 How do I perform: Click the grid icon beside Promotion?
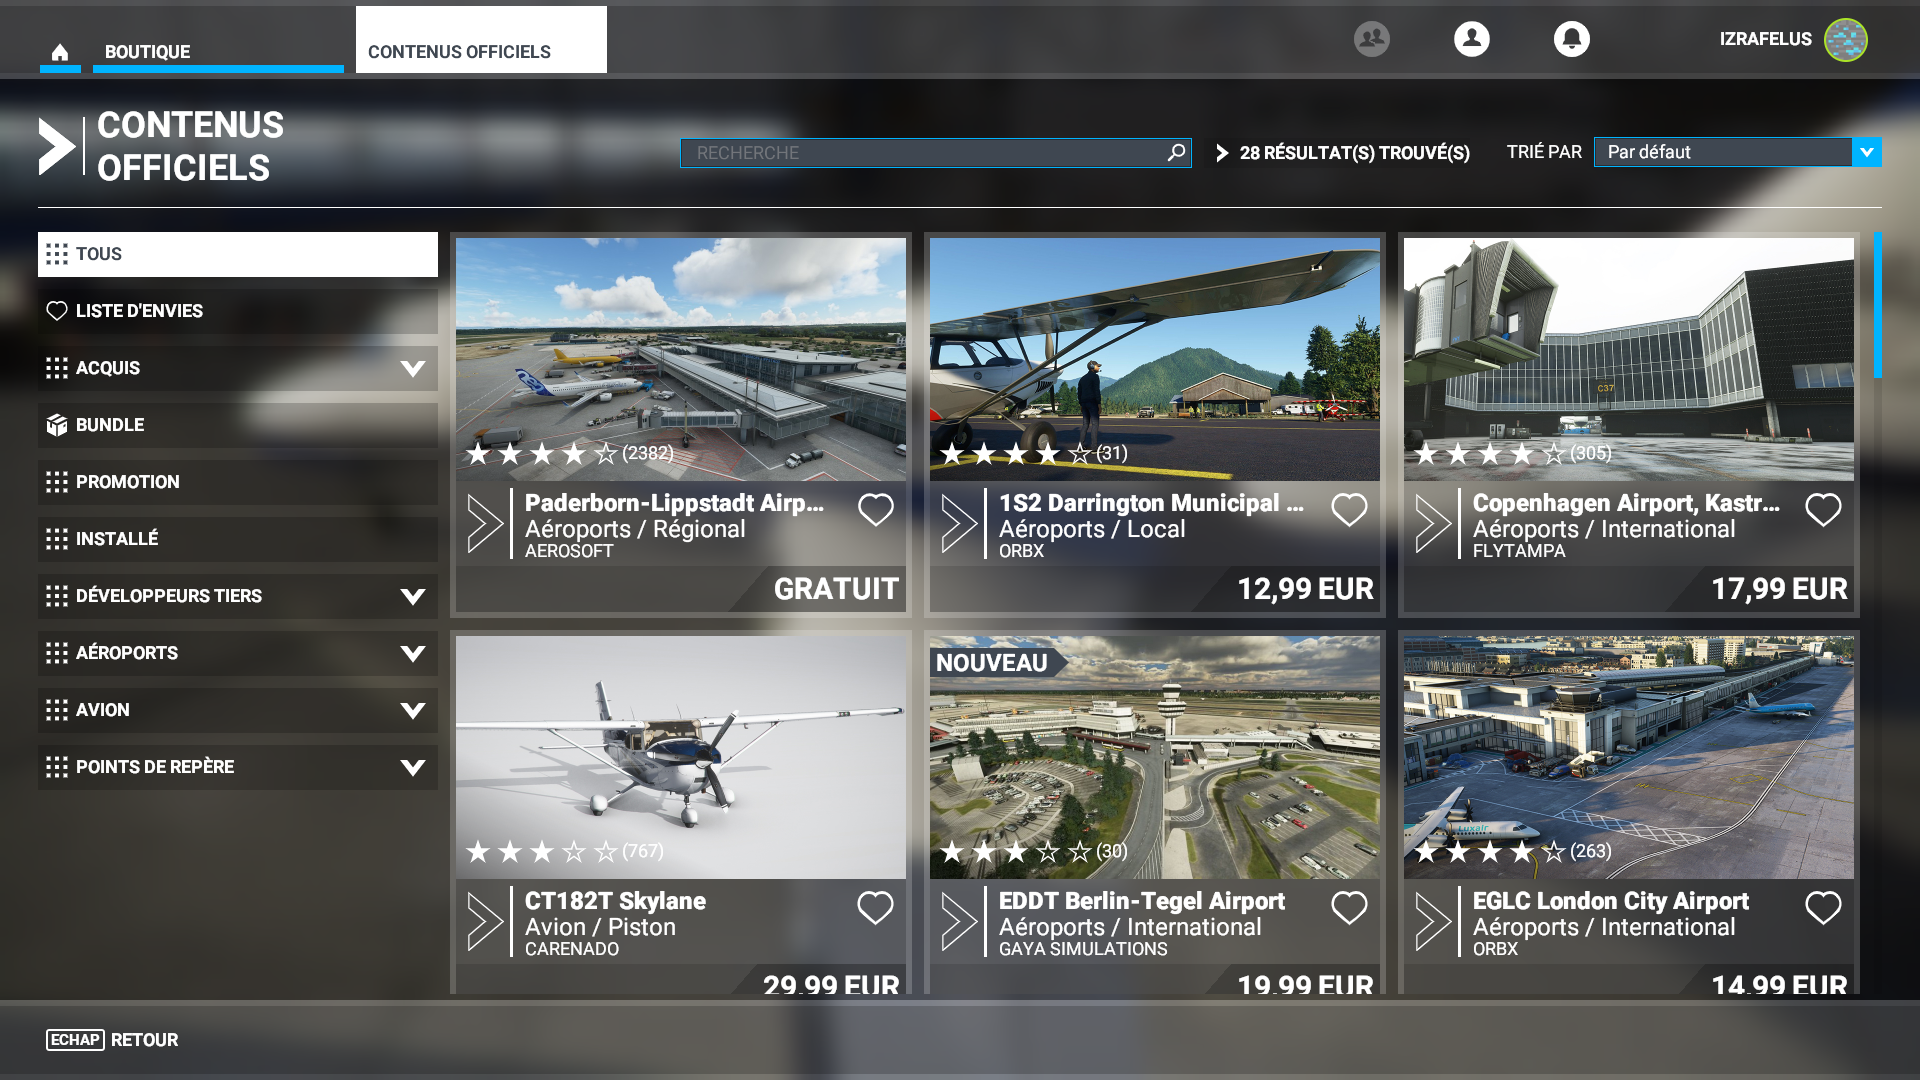[x=57, y=482]
